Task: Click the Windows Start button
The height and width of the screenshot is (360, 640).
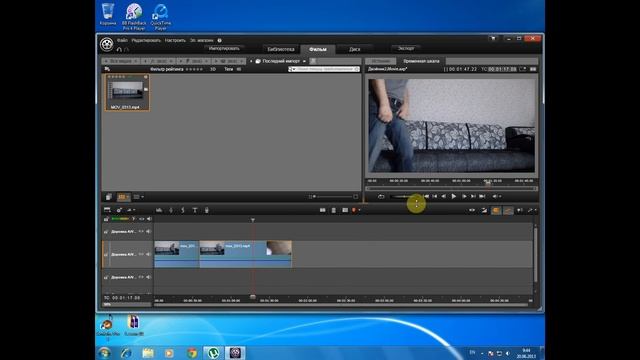Action: pyautogui.click(x=104, y=353)
